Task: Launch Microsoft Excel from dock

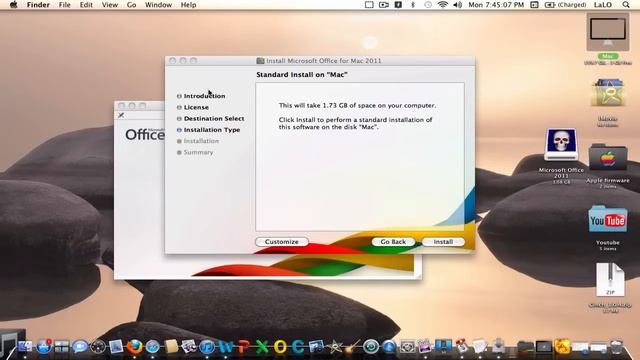Action: click(x=262, y=347)
